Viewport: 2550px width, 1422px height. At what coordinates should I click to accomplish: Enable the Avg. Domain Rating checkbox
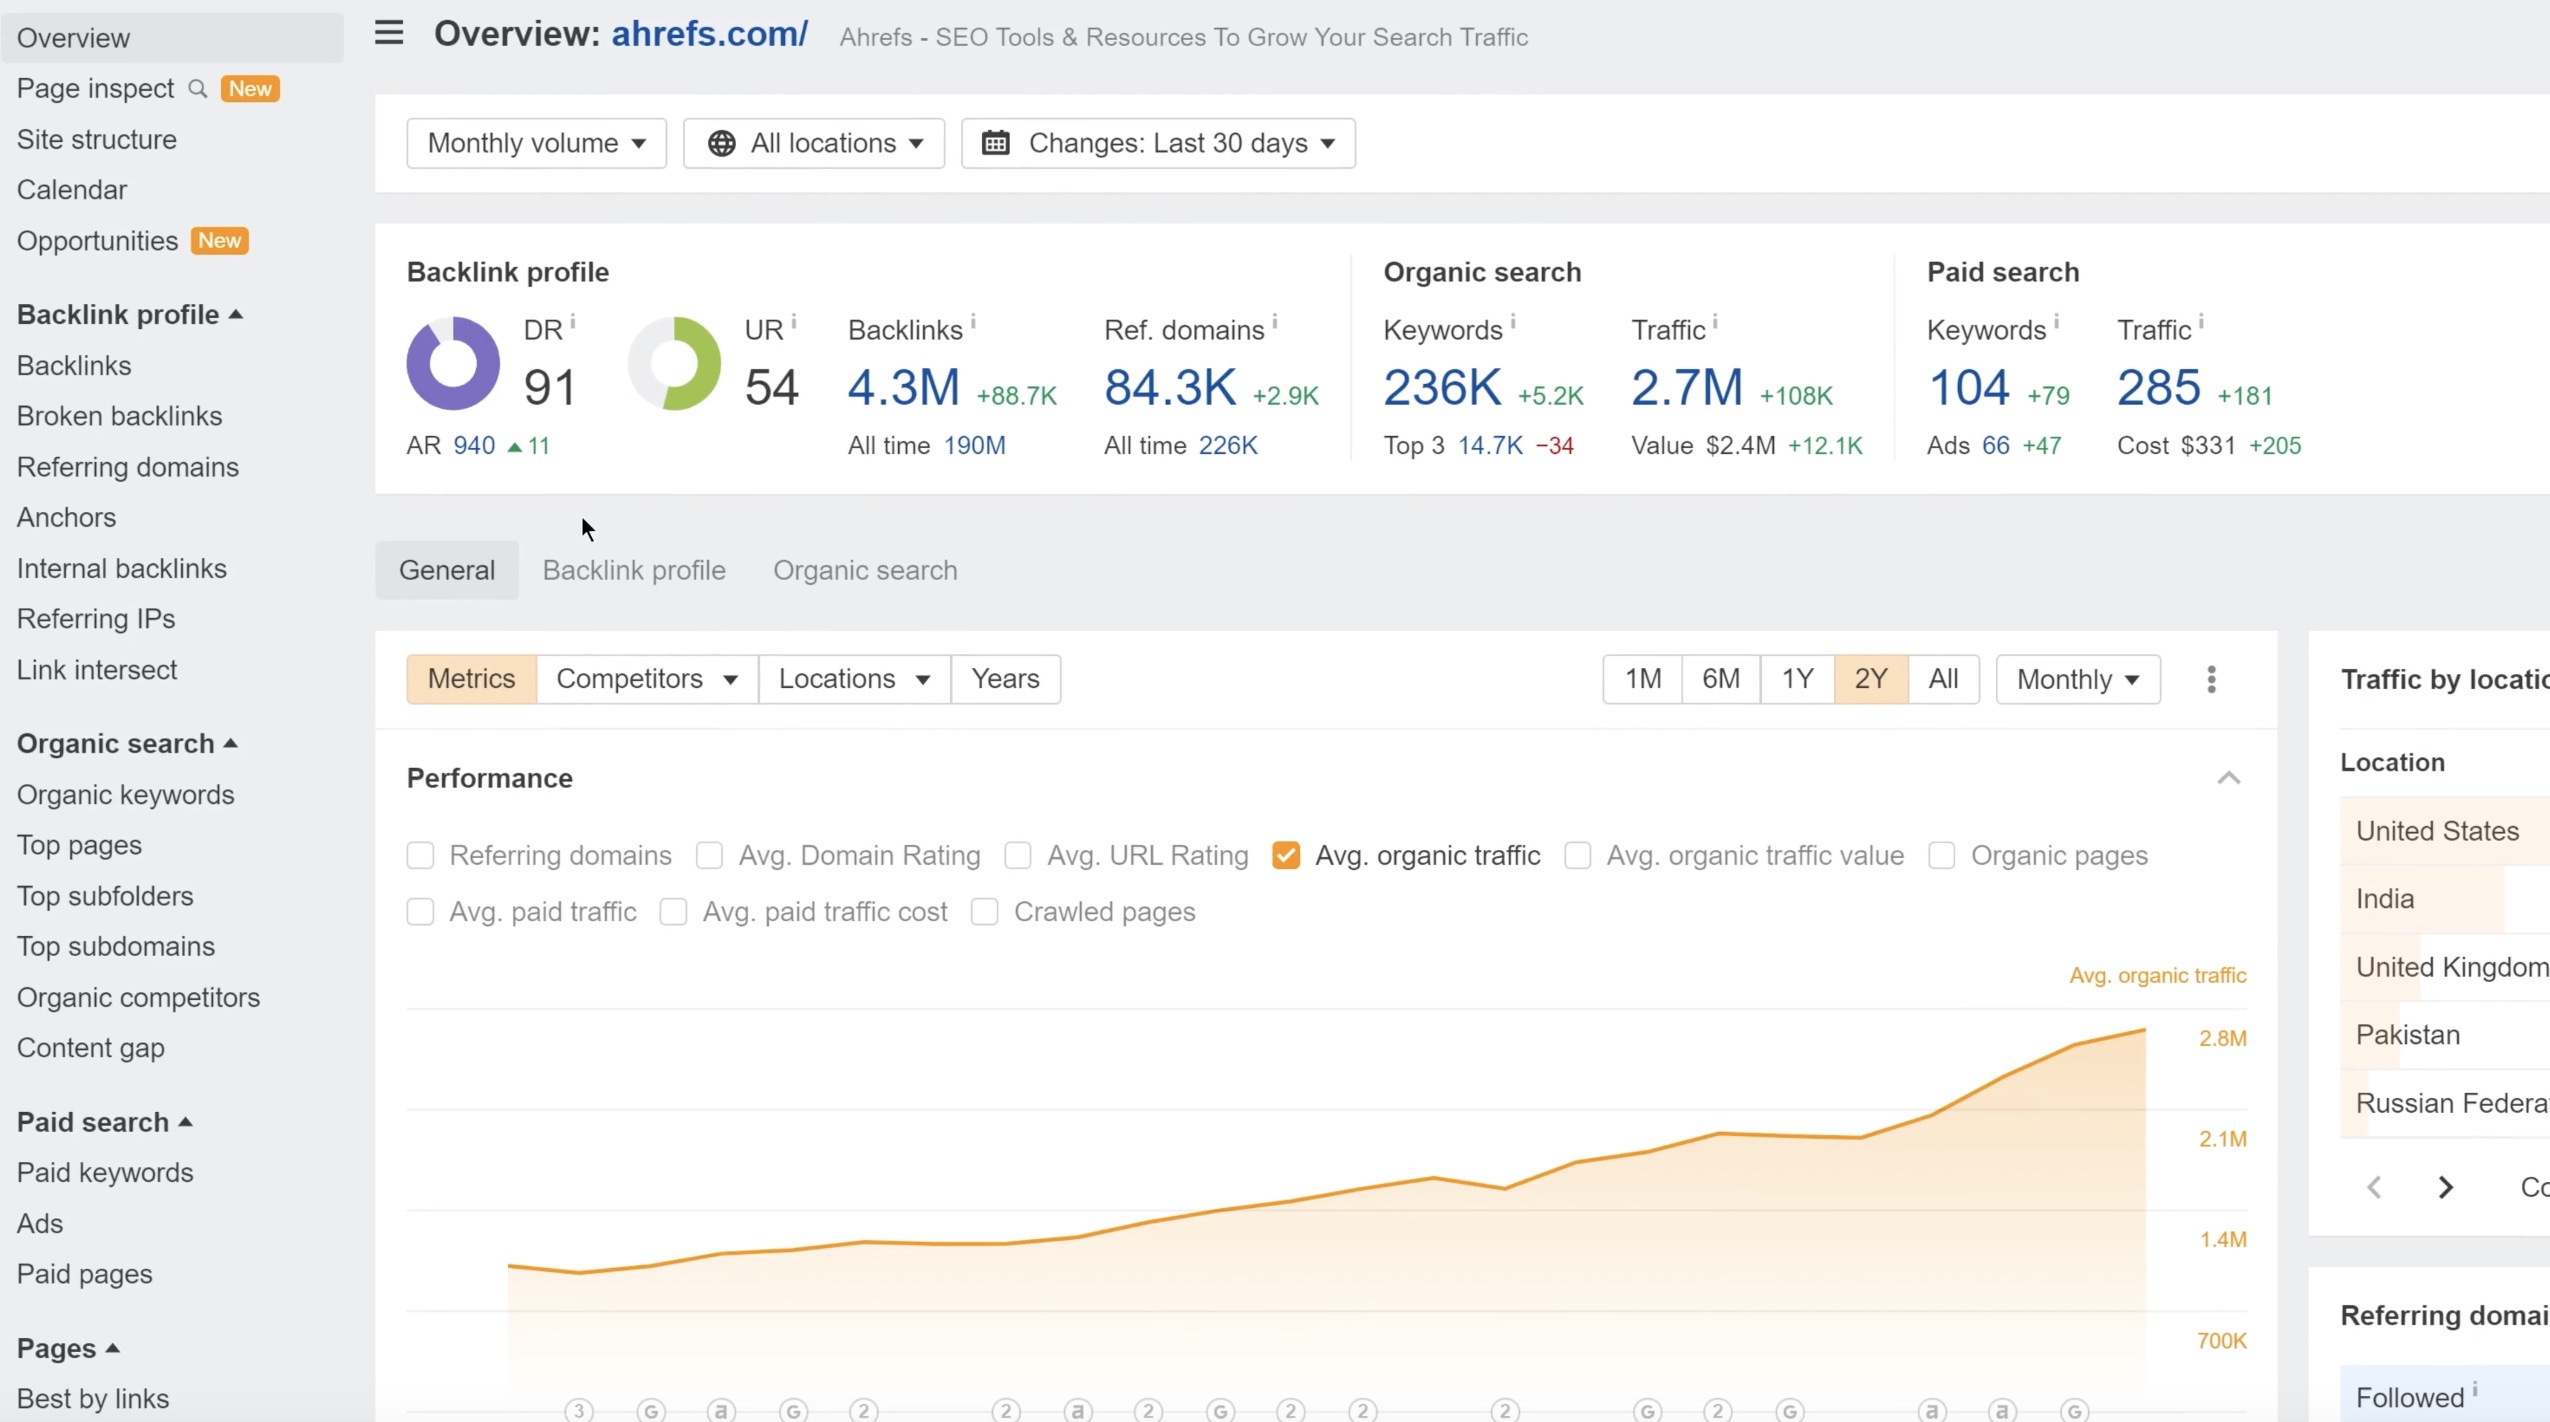pyautogui.click(x=709, y=855)
